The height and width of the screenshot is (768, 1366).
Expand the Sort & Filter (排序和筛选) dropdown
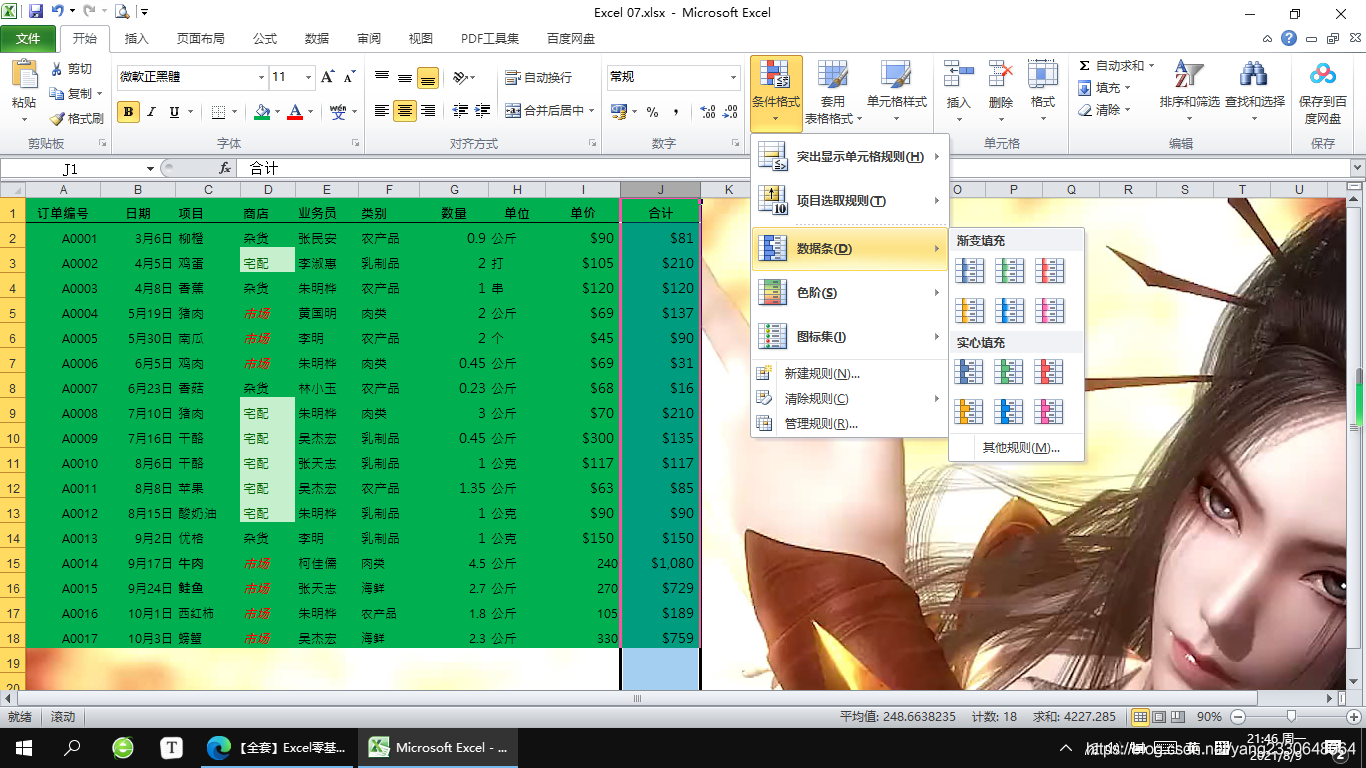[x=1189, y=119]
